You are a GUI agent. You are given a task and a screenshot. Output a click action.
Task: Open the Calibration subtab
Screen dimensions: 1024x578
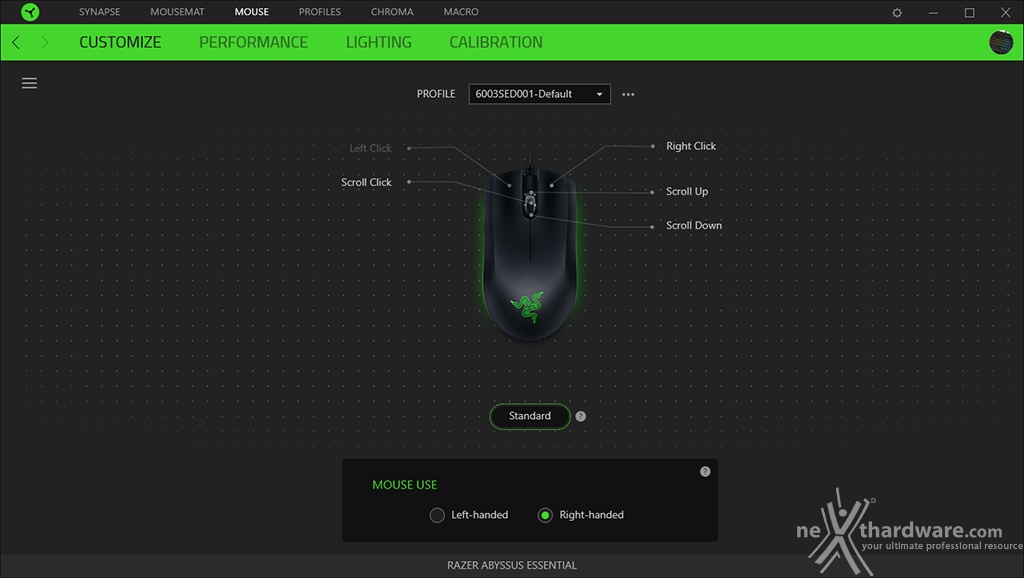[496, 42]
